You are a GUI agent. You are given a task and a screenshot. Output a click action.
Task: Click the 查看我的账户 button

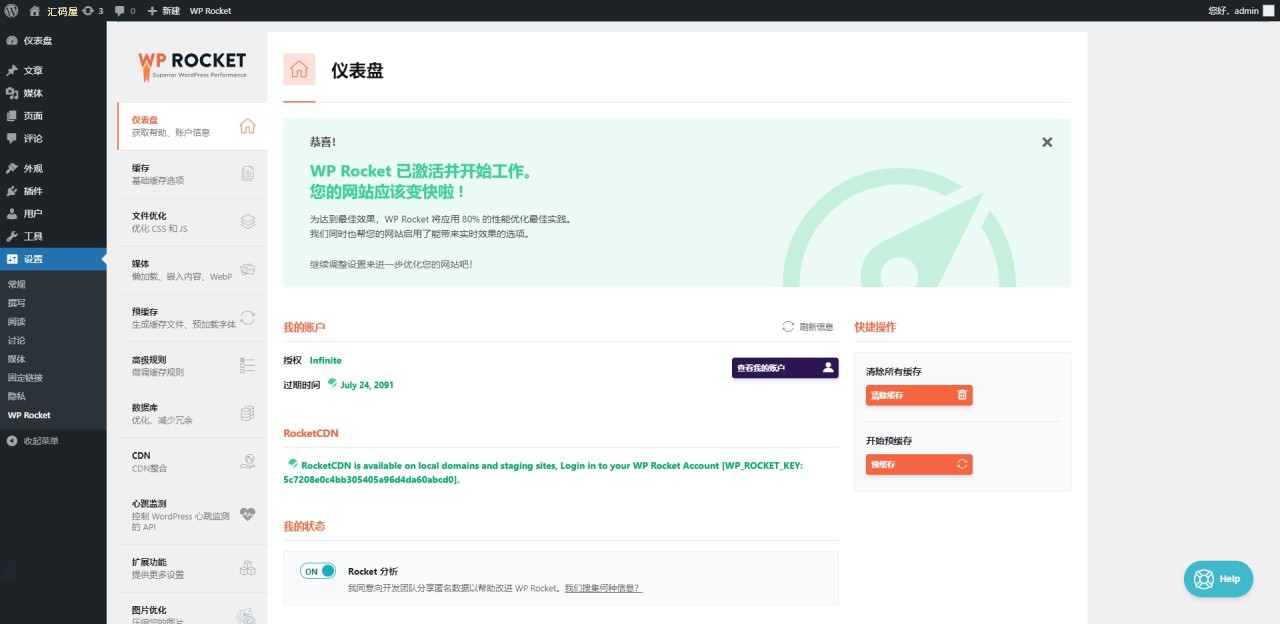coord(785,368)
